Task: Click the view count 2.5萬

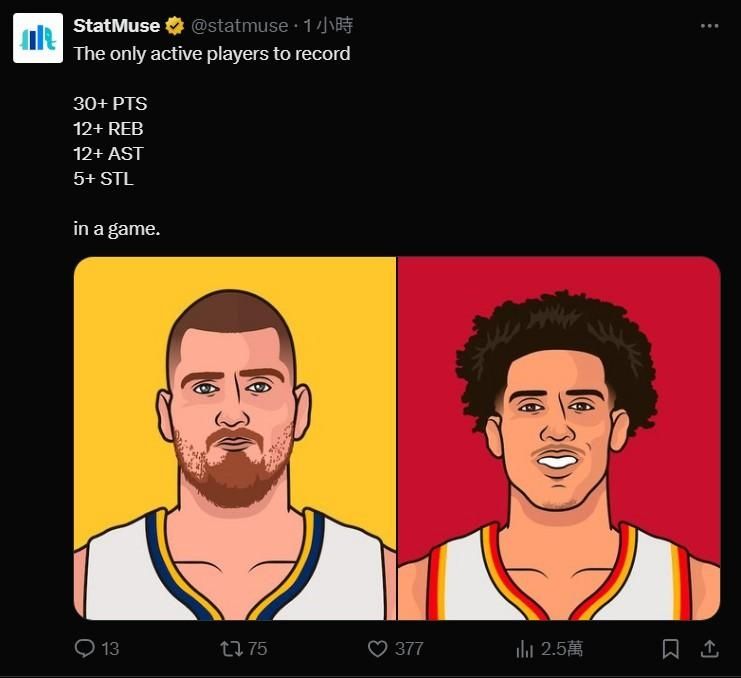Action: click(x=562, y=649)
